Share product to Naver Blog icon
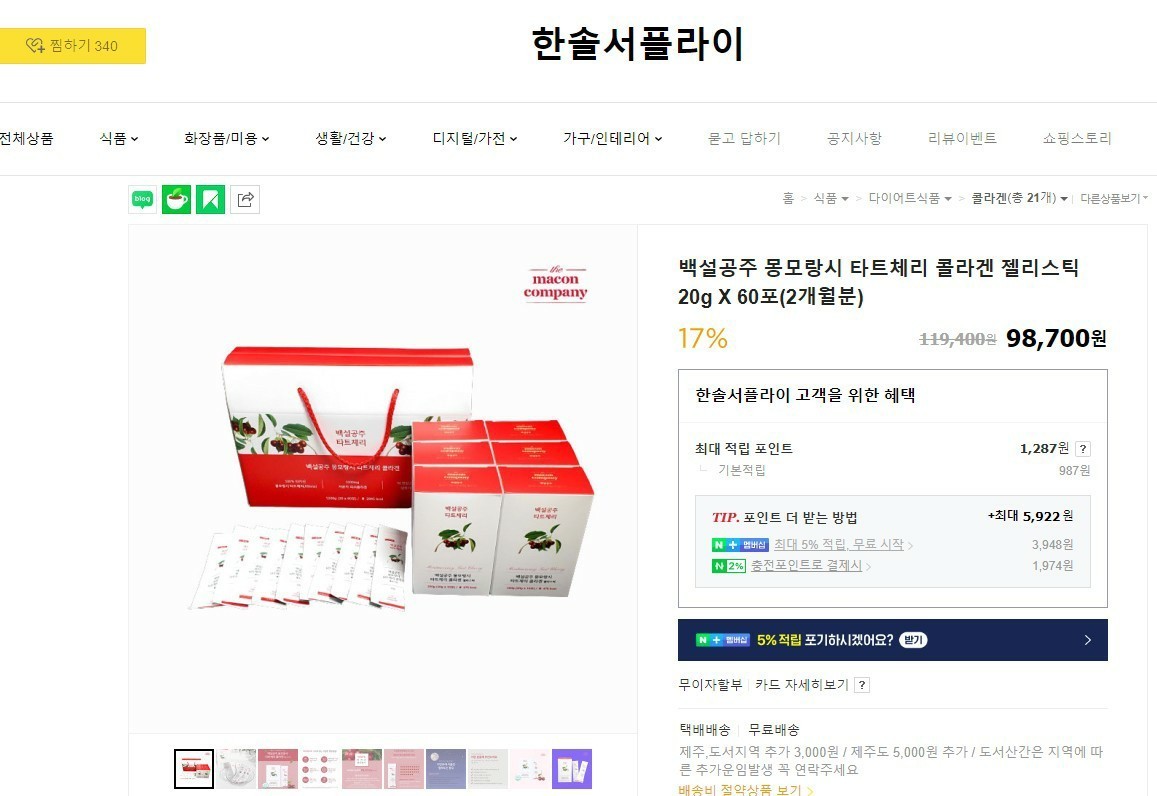 point(142,199)
